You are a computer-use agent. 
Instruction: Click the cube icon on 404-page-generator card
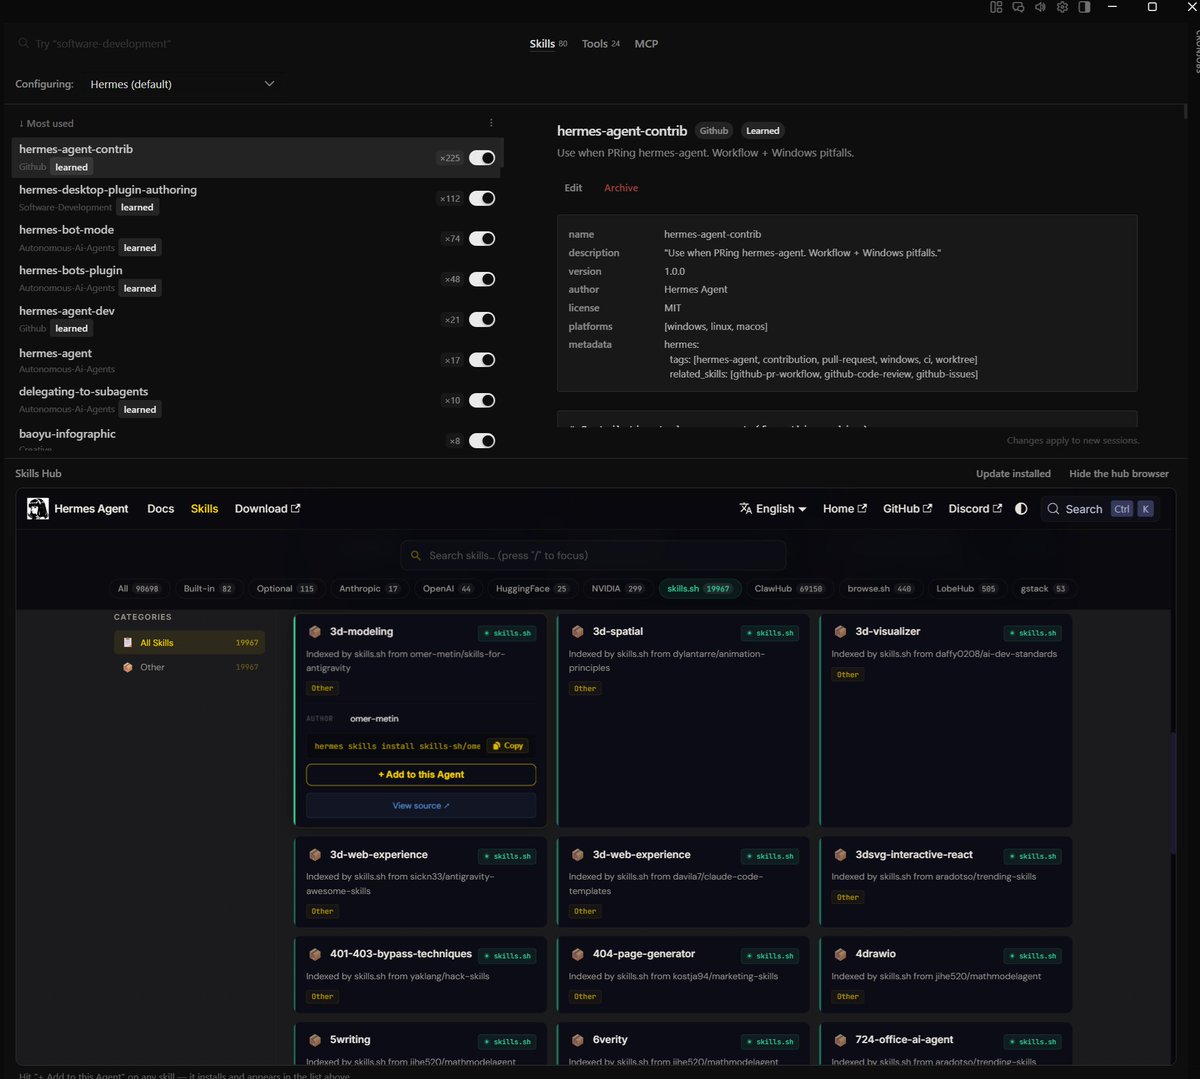coord(577,954)
